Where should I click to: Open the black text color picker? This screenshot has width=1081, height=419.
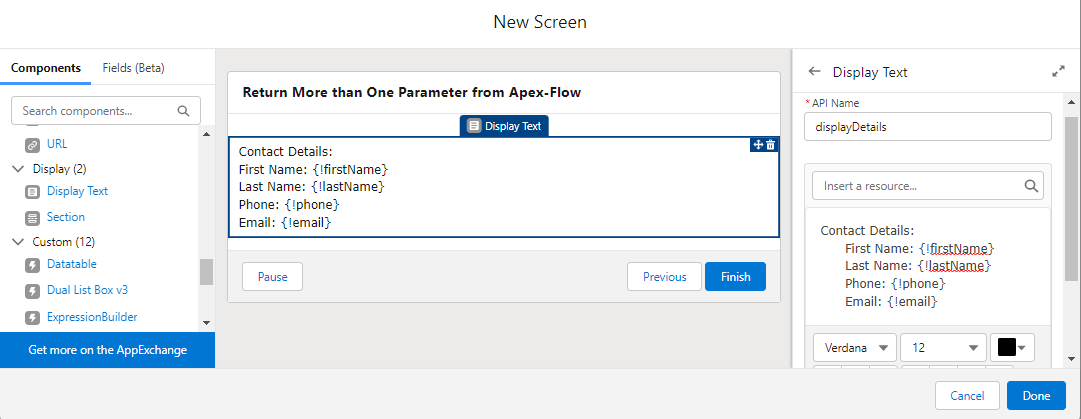pyautogui.click(x=1013, y=348)
